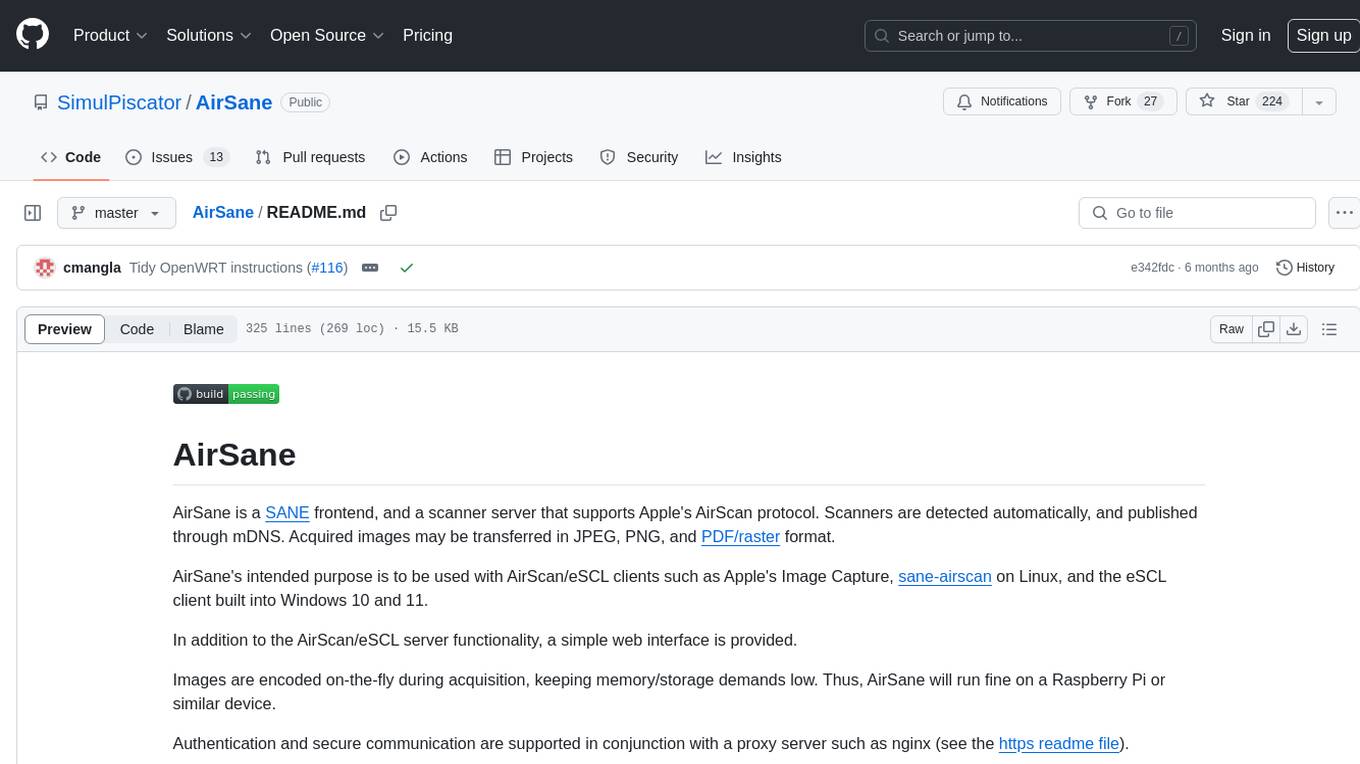Open the SANE link
The height and width of the screenshot is (764, 1360).
pos(287,513)
